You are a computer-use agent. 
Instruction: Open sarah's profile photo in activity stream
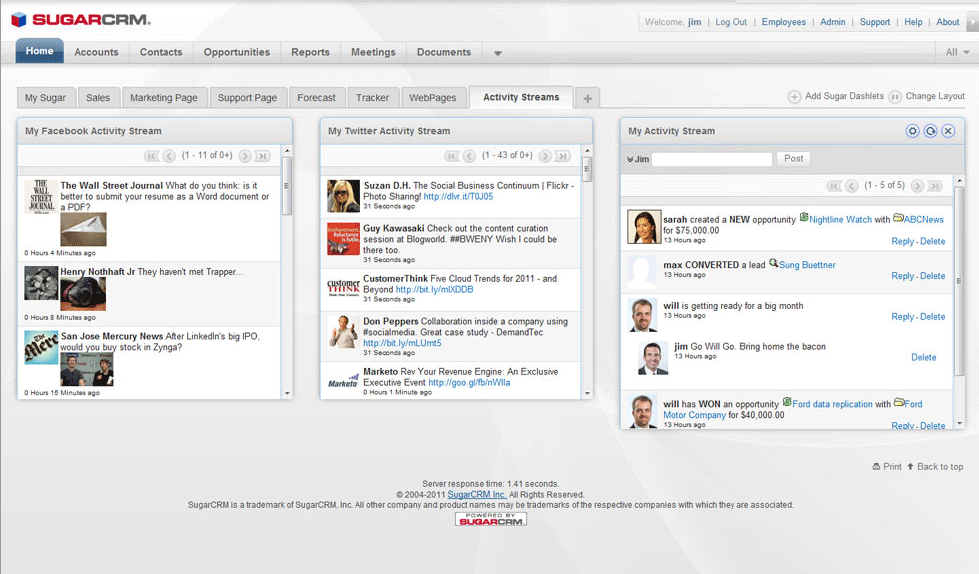[644, 226]
